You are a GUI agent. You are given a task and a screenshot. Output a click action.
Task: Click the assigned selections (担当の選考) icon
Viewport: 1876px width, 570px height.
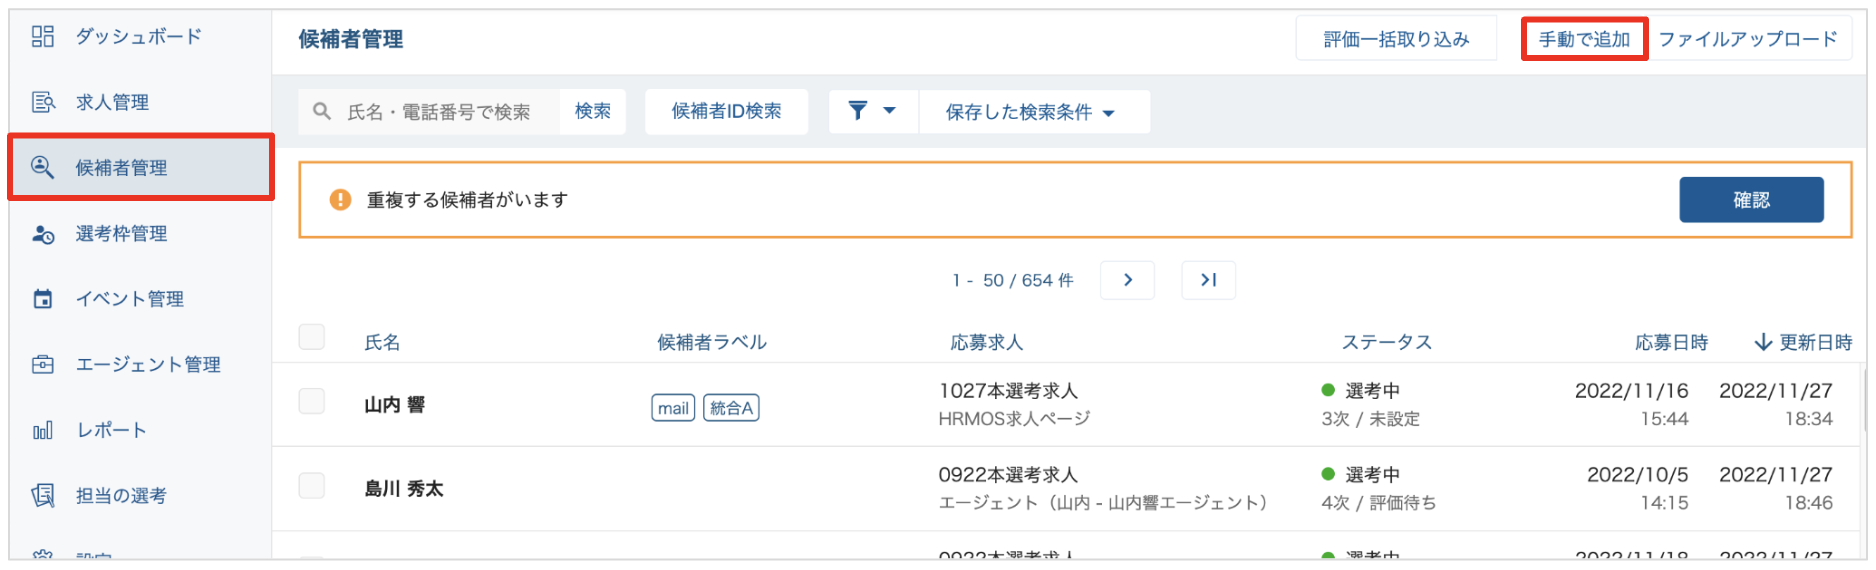tap(43, 496)
